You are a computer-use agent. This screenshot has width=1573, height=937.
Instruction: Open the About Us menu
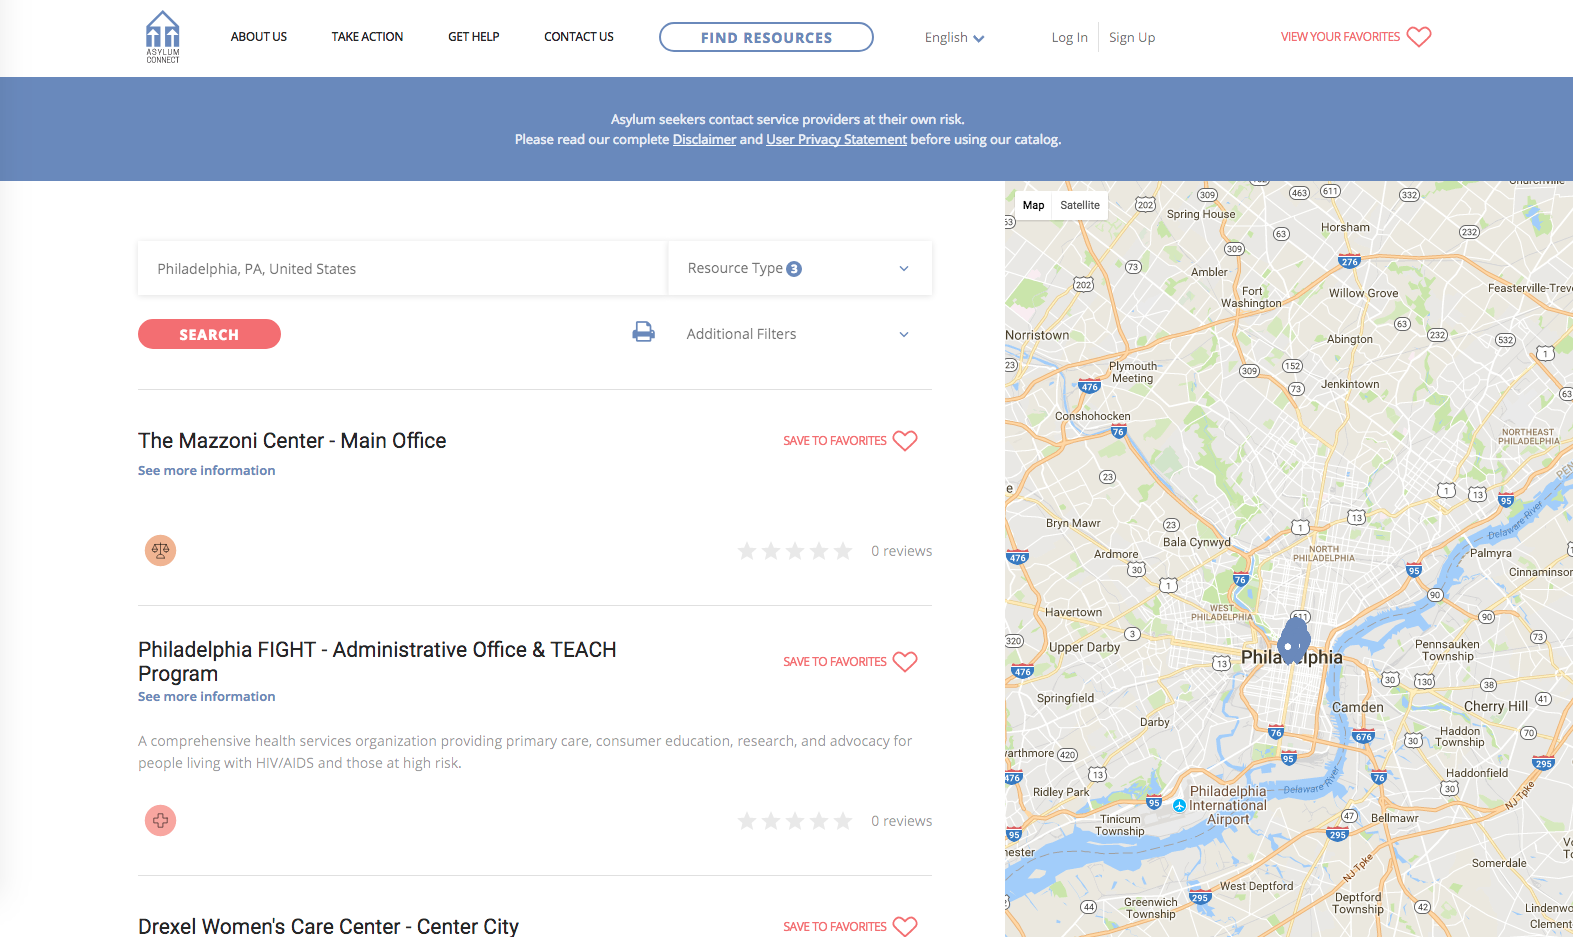pyautogui.click(x=259, y=37)
